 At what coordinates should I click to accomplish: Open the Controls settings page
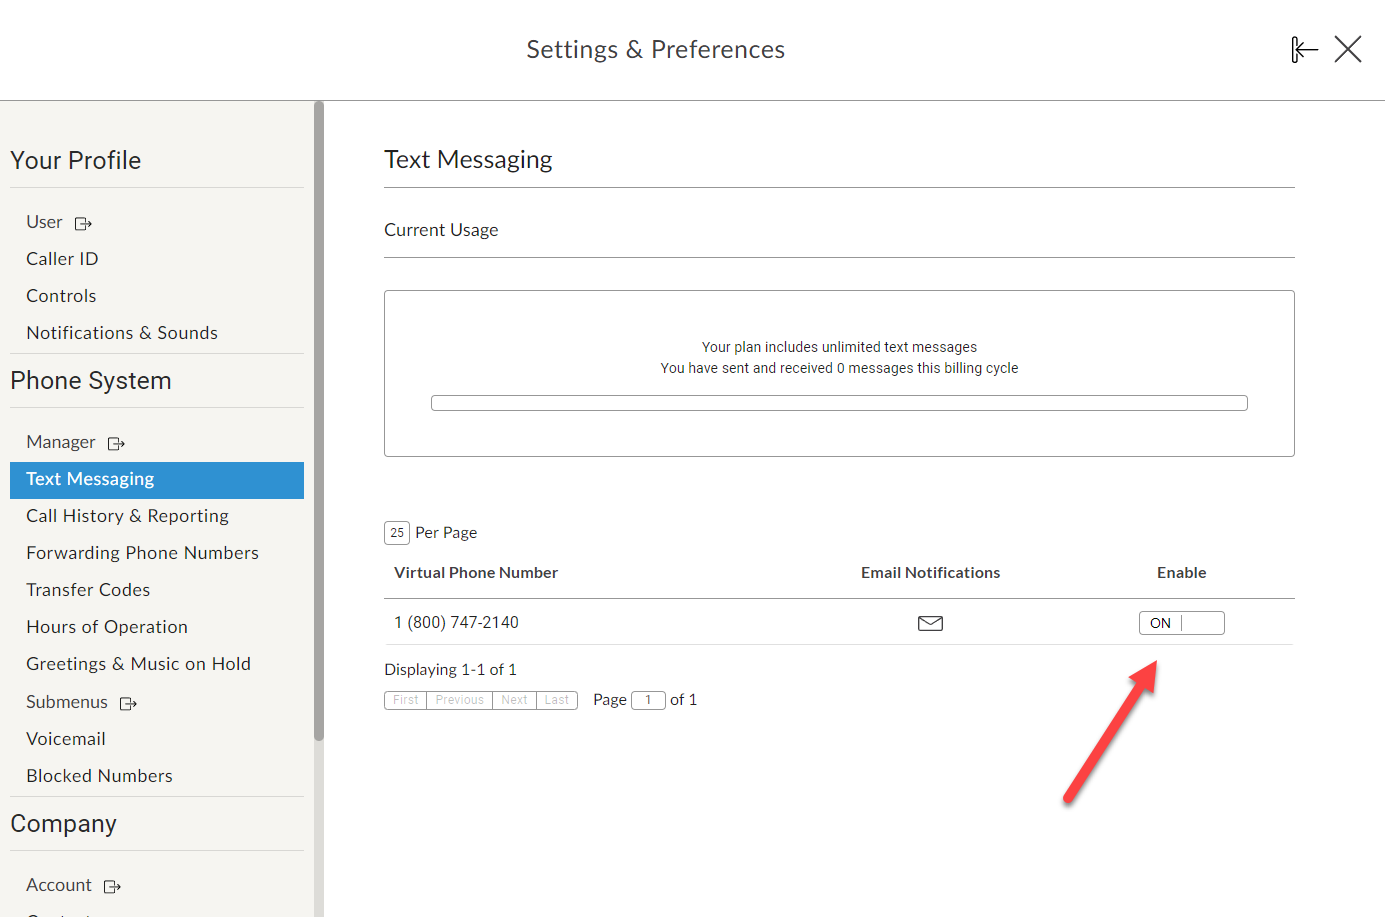pyautogui.click(x=61, y=295)
